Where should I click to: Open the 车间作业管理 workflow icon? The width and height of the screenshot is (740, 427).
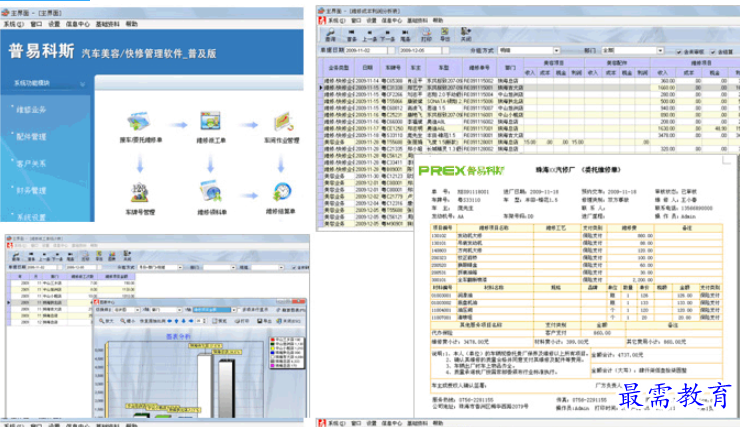click(x=282, y=122)
